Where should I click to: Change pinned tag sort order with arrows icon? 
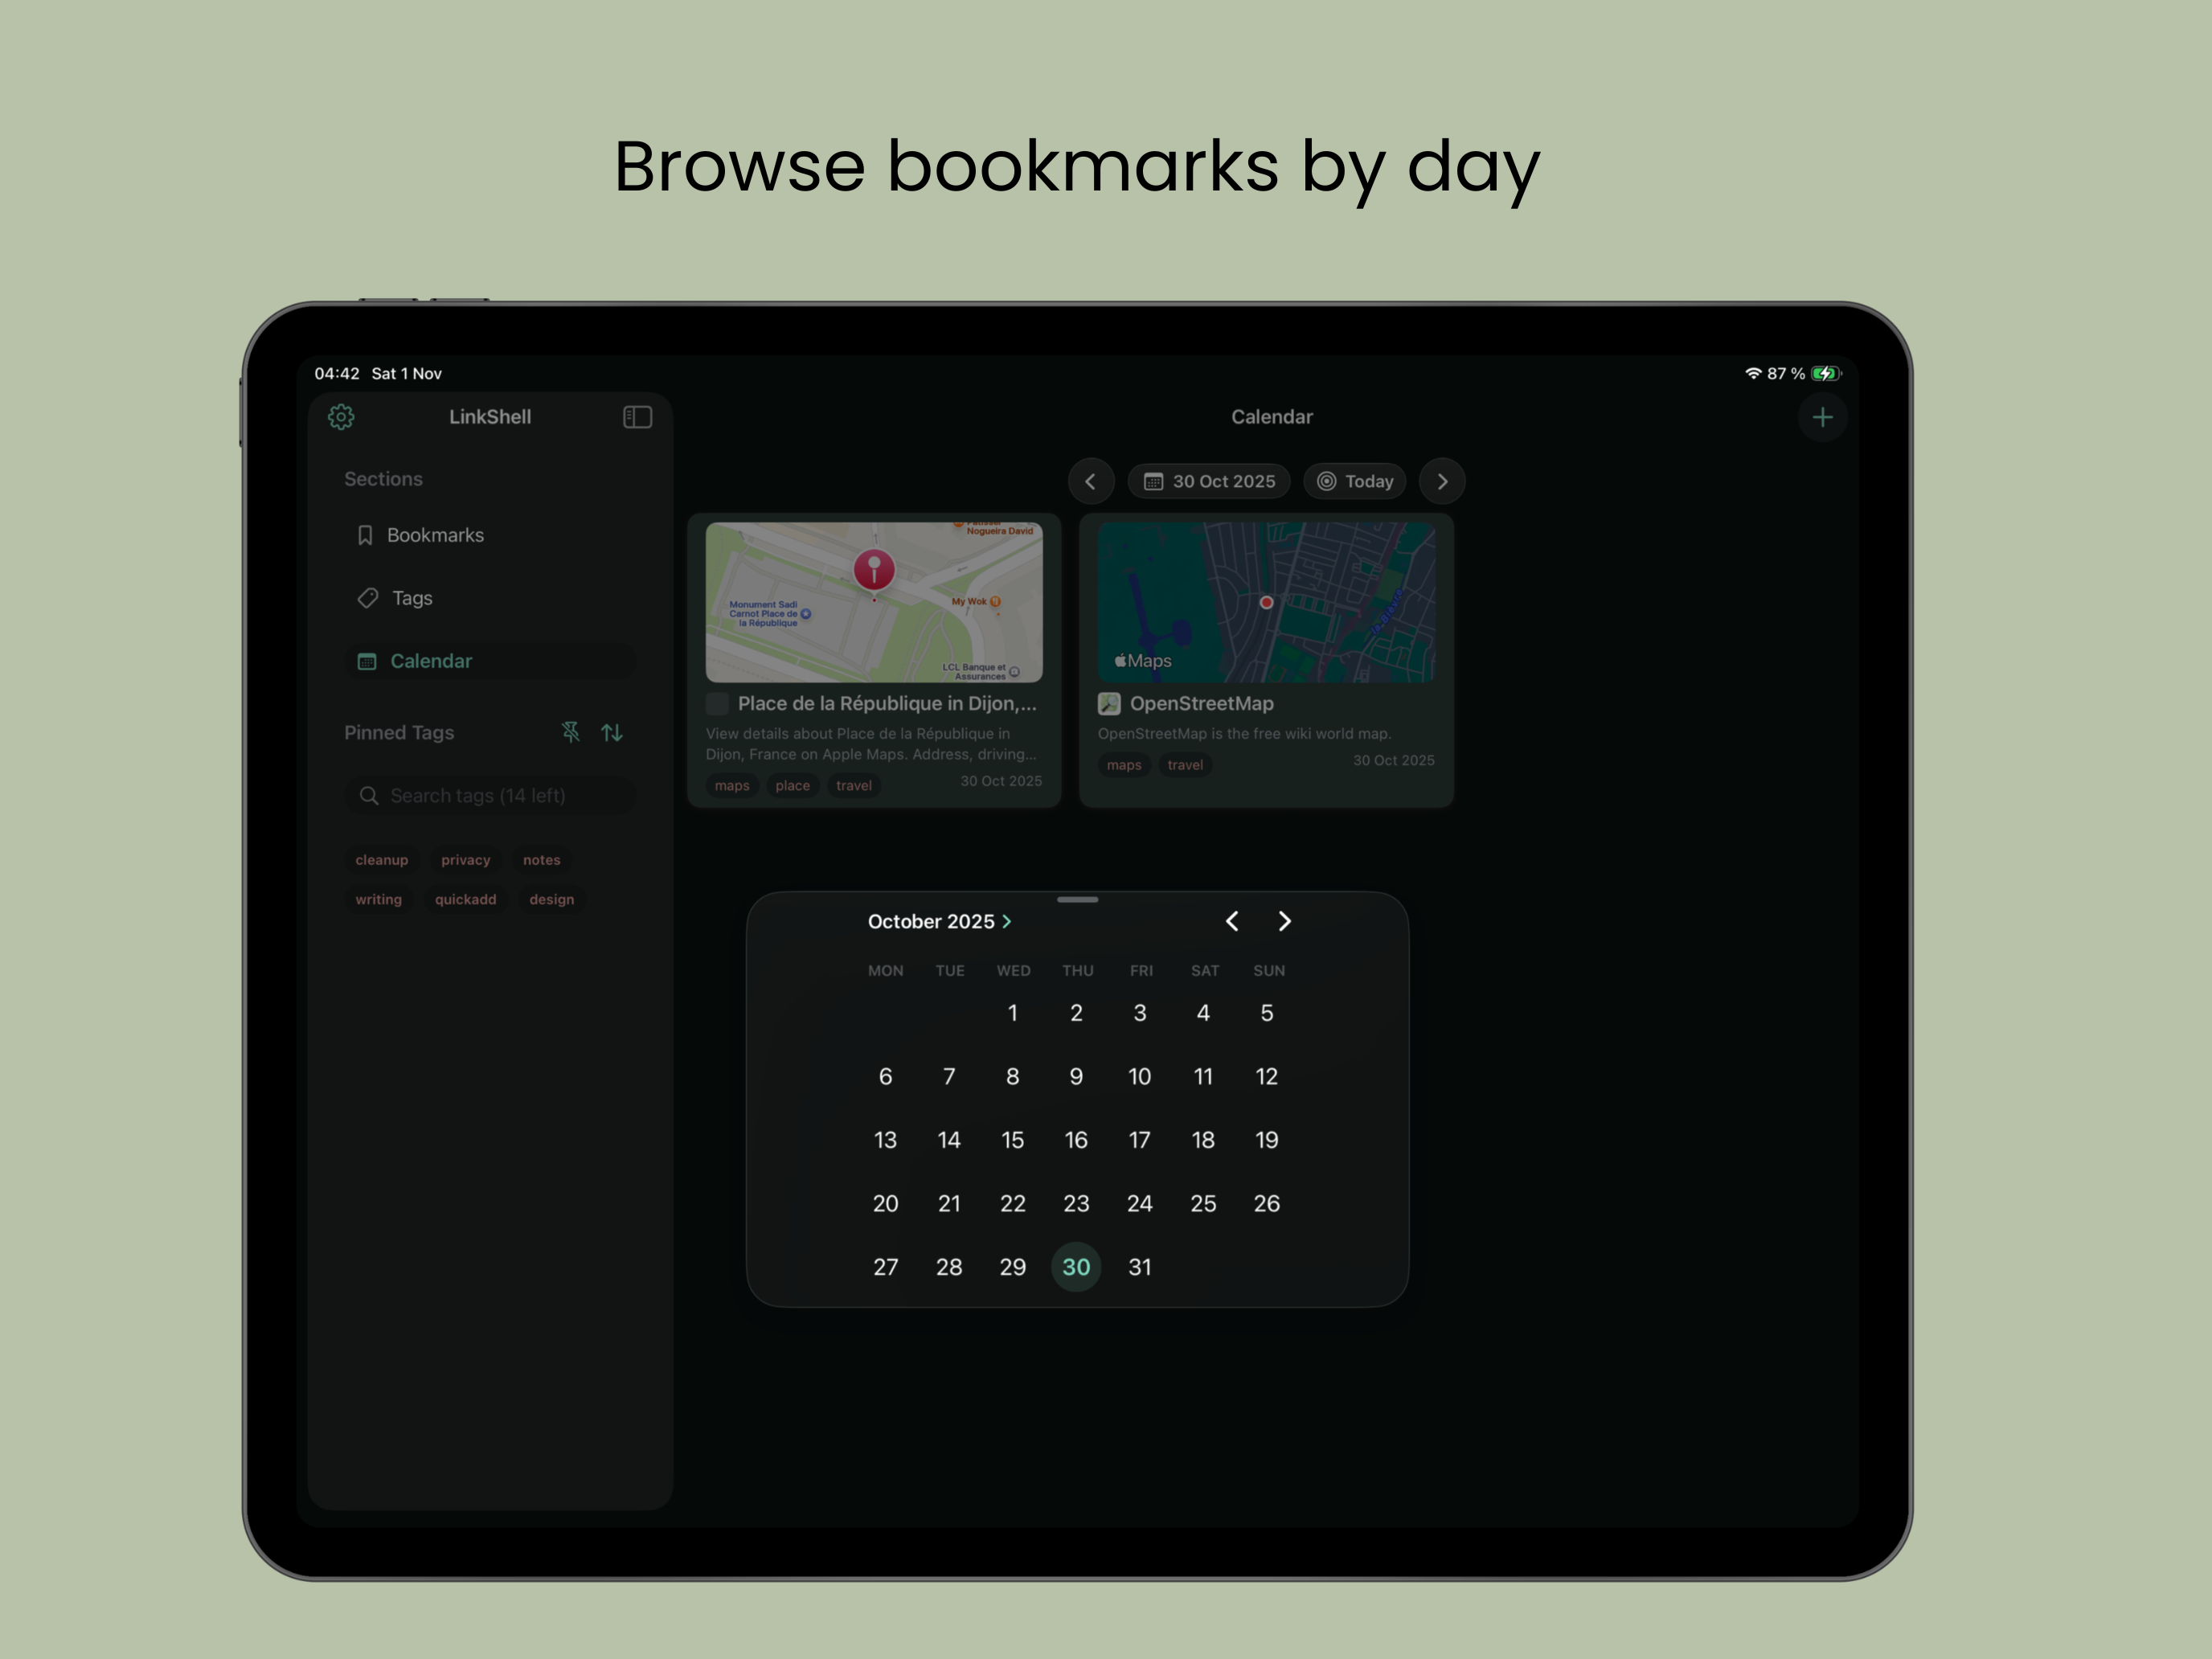613,732
